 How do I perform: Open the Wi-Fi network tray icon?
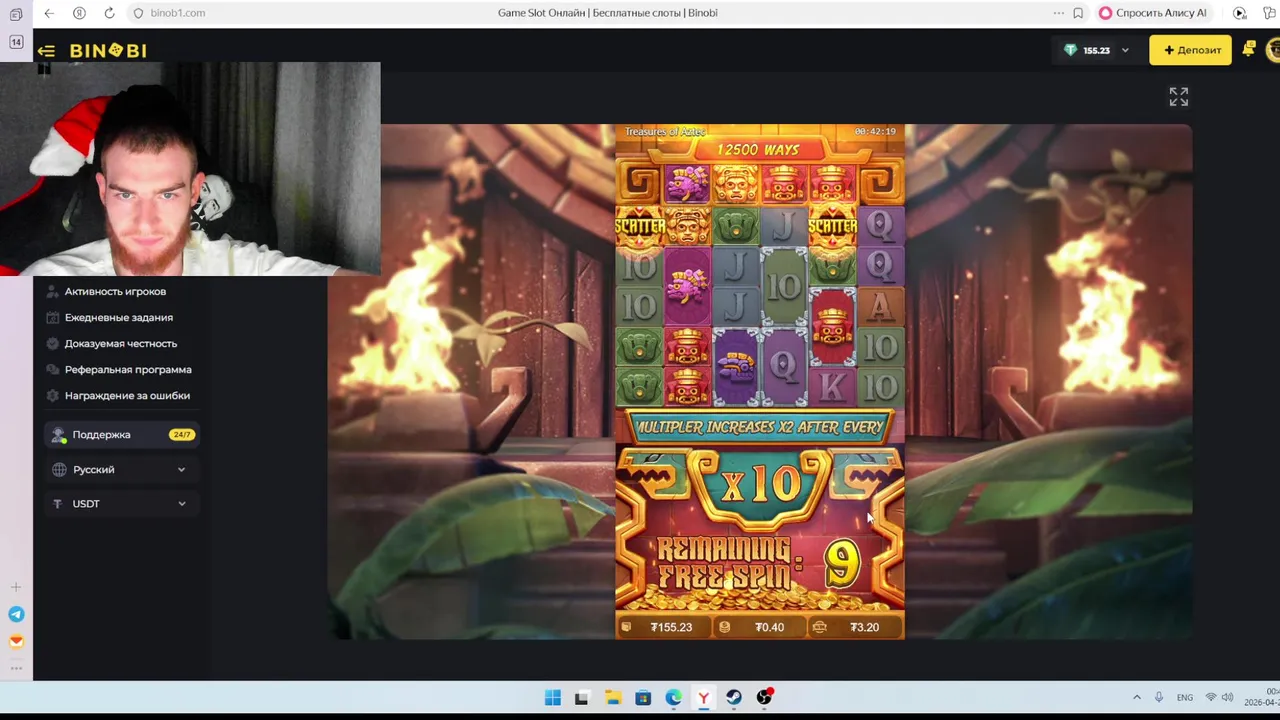click(x=1211, y=697)
